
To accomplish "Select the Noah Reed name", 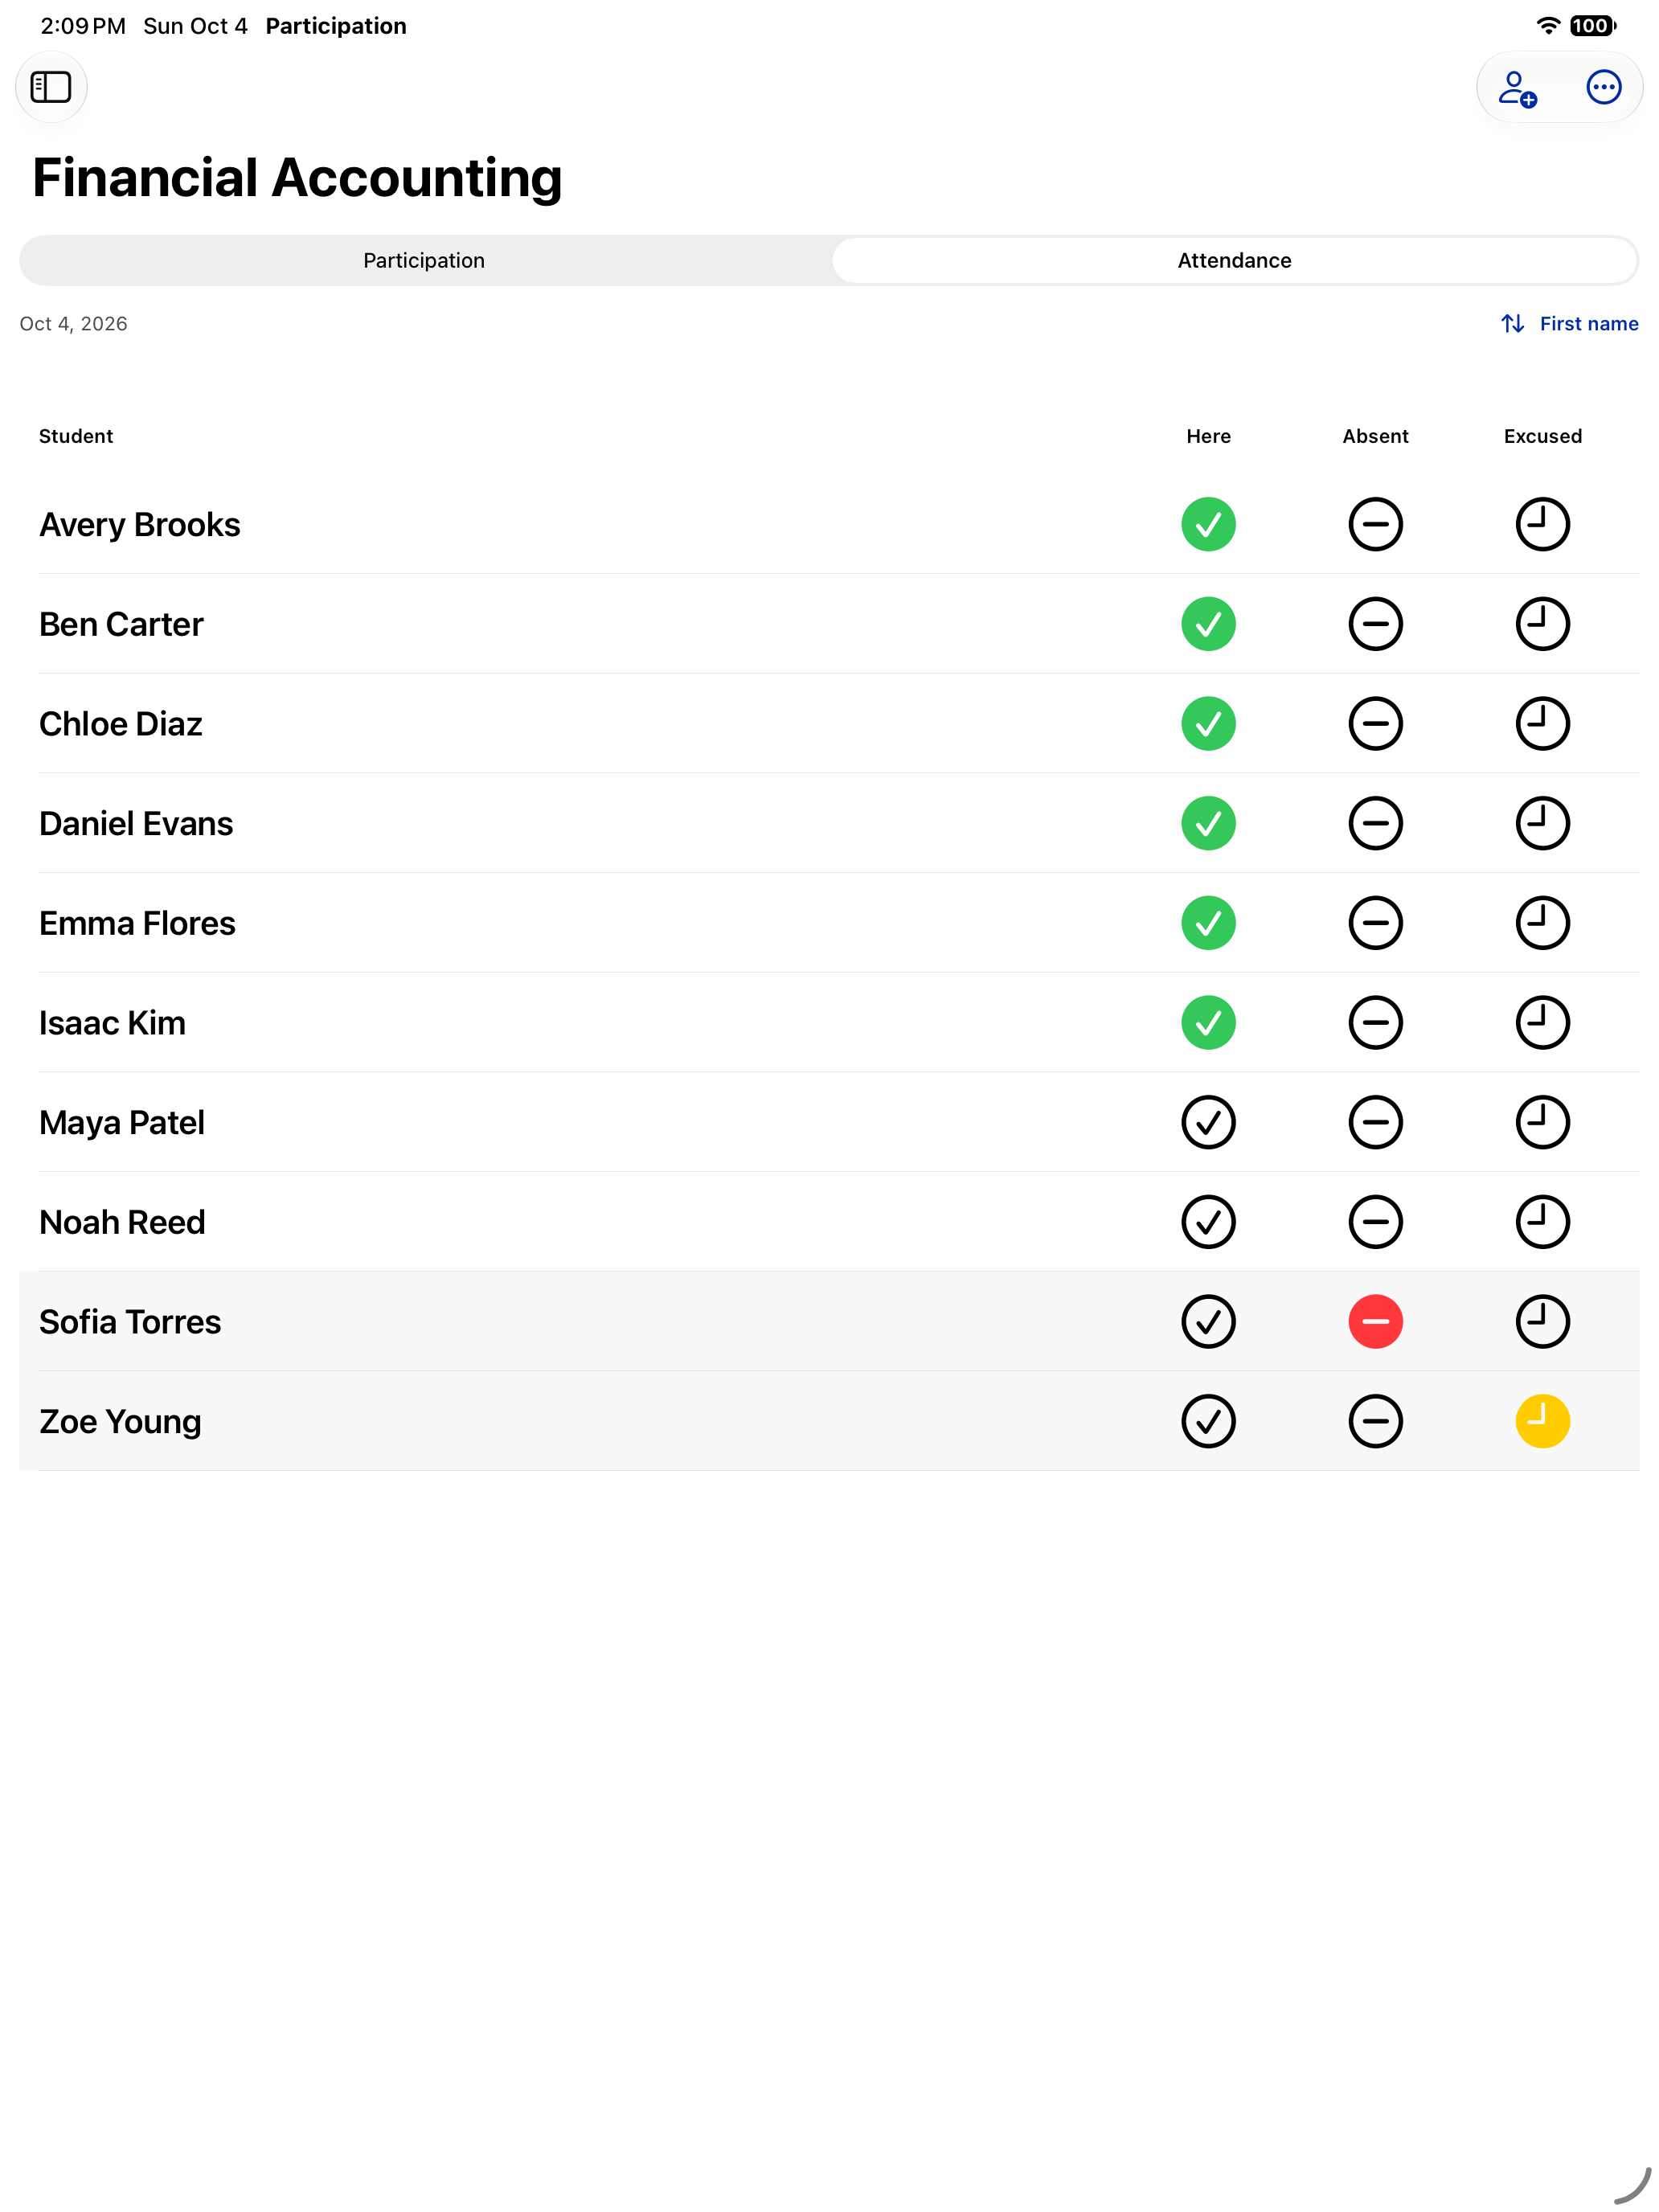I will pyautogui.click(x=122, y=1222).
